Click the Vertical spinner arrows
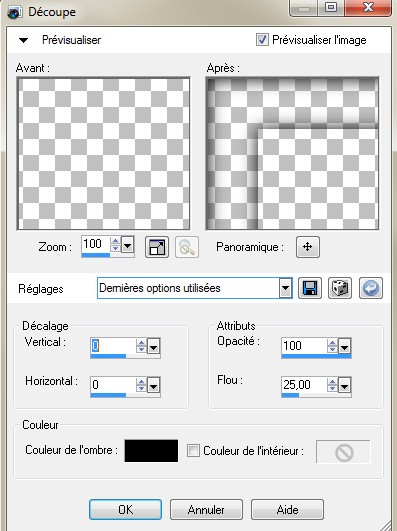 pyautogui.click(x=141, y=346)
